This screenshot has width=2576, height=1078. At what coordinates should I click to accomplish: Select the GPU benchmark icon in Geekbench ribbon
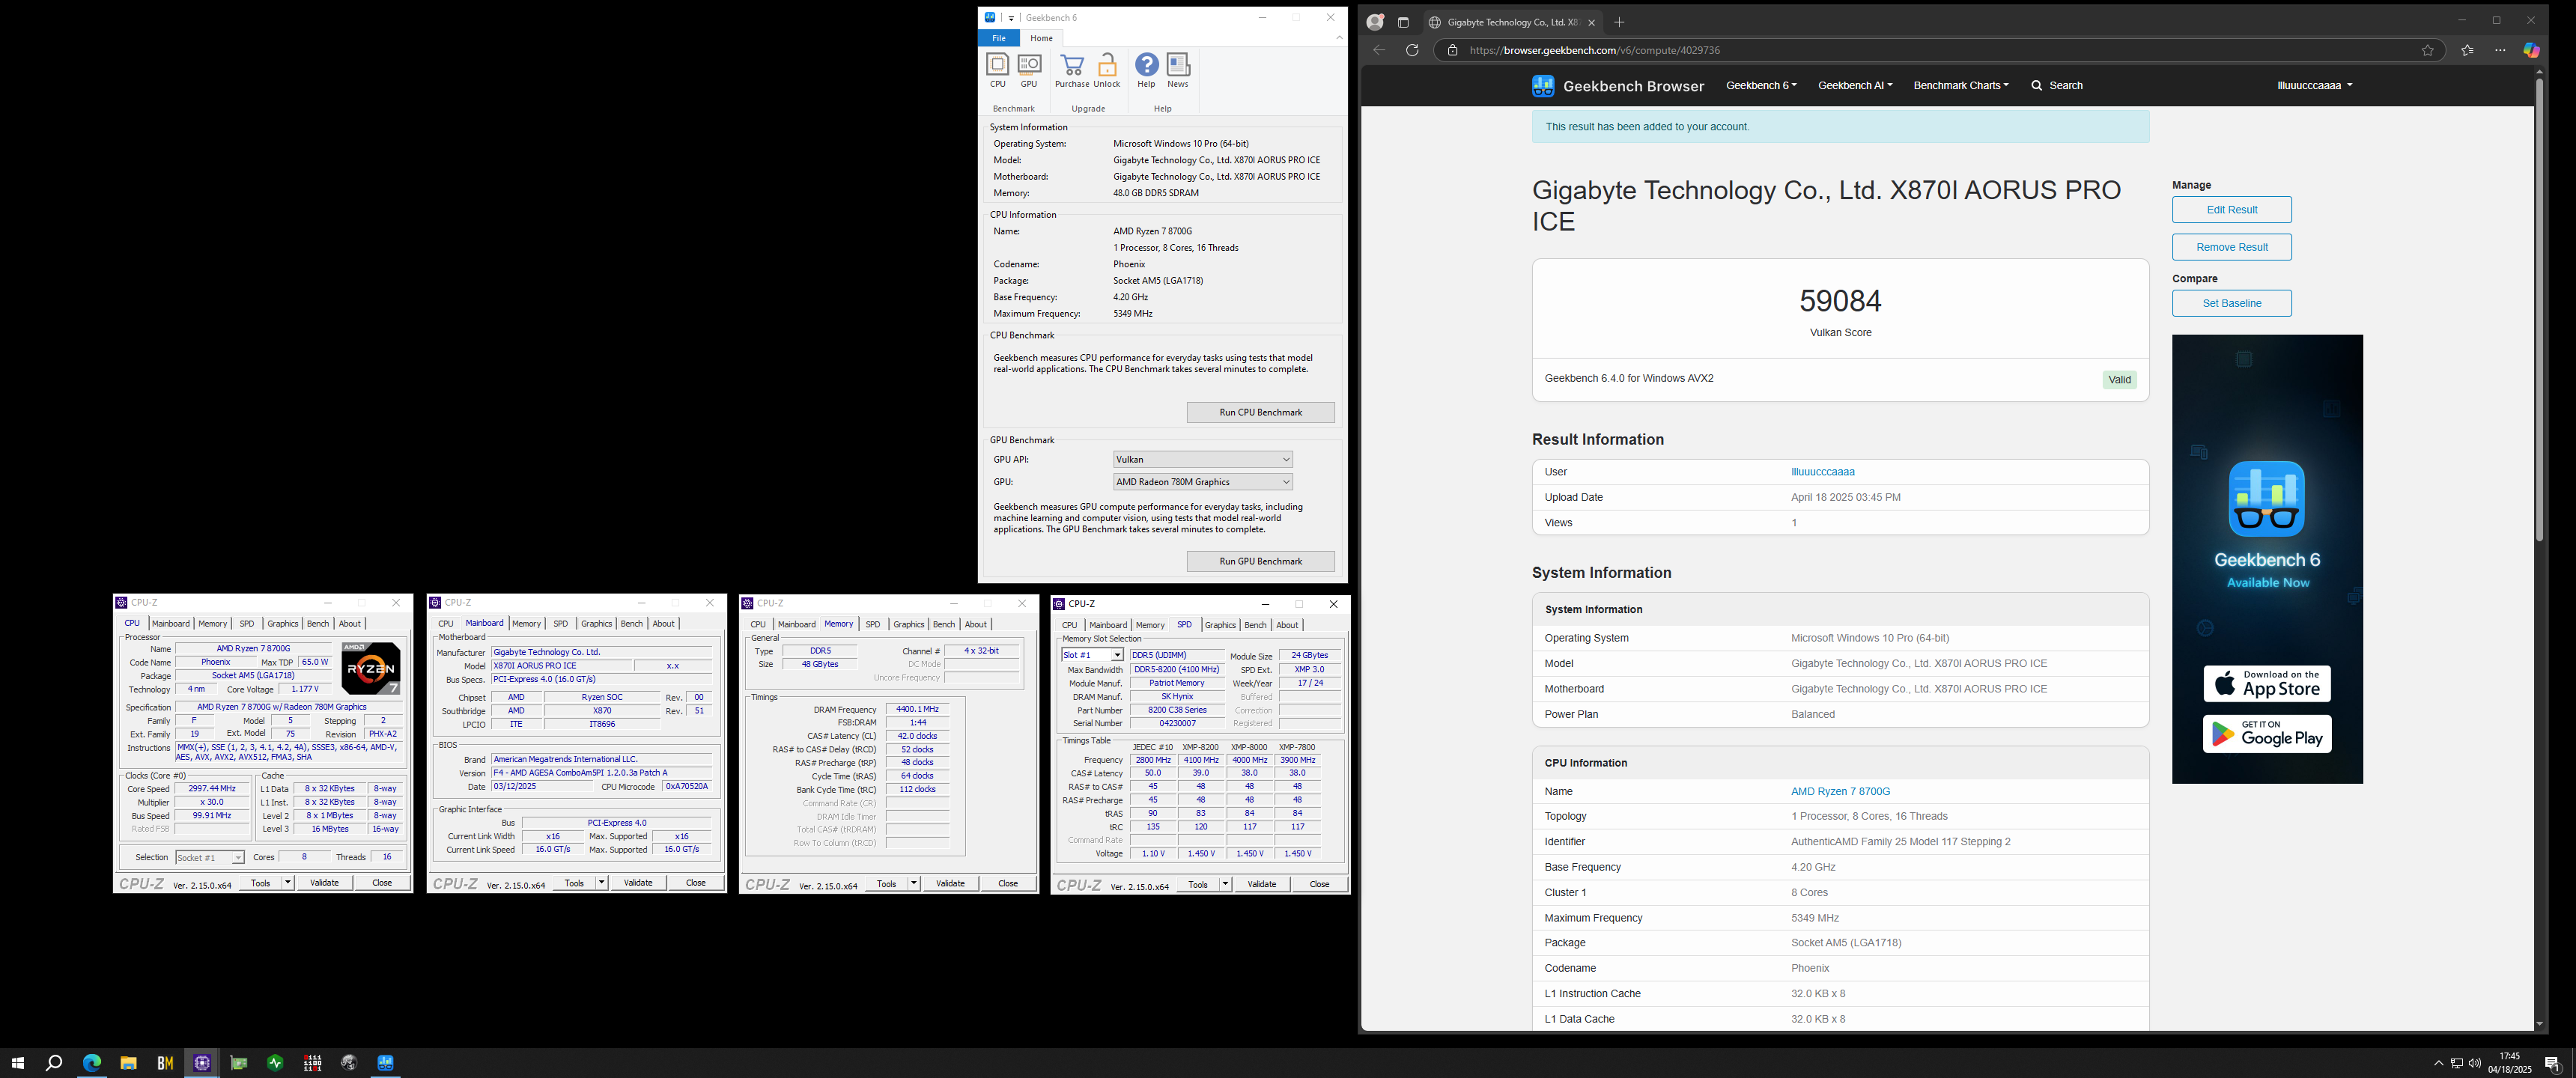point(1029,70)
